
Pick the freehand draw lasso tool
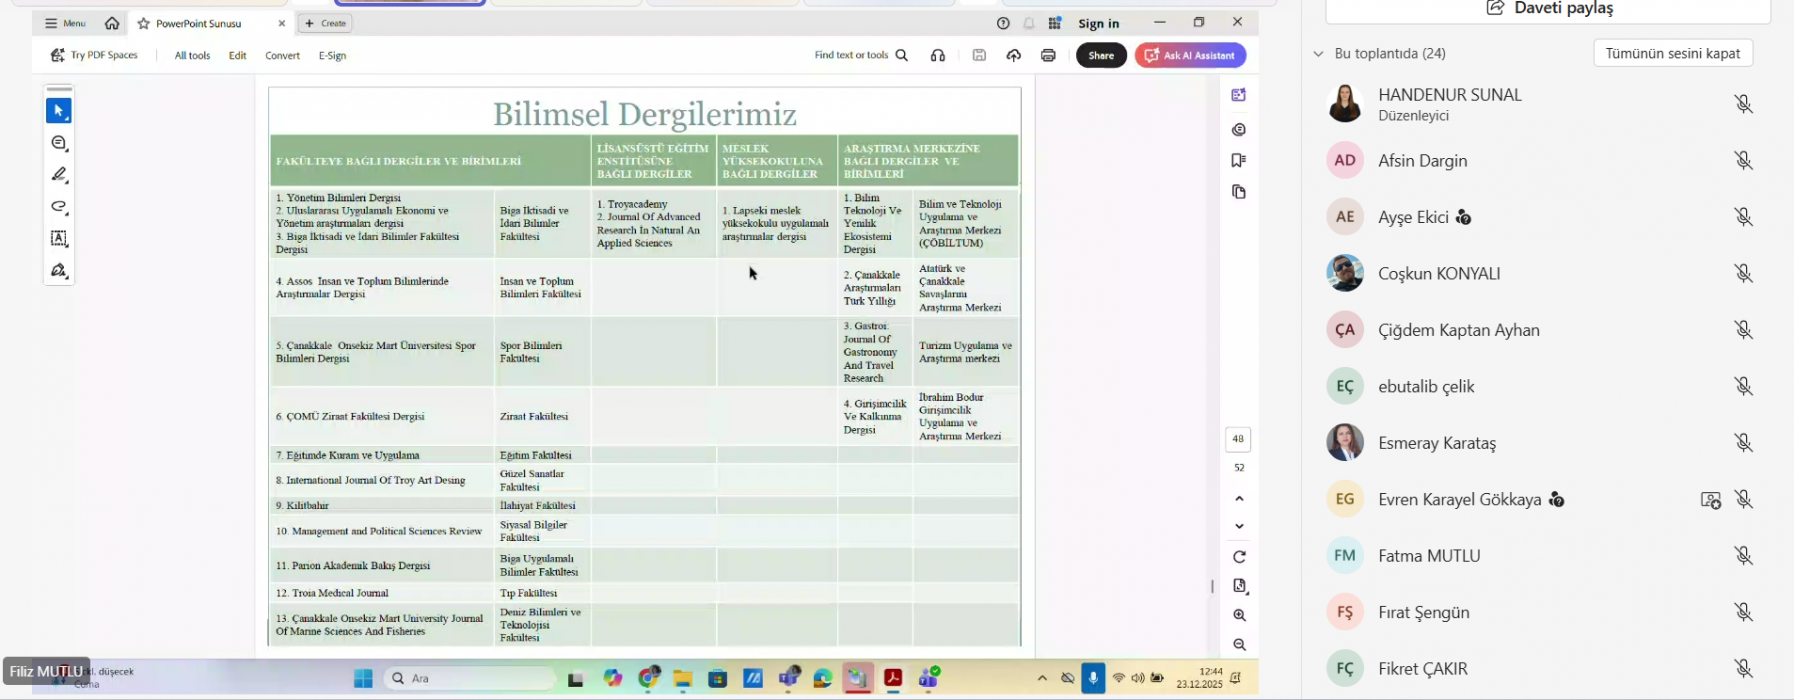coord(59,207)
